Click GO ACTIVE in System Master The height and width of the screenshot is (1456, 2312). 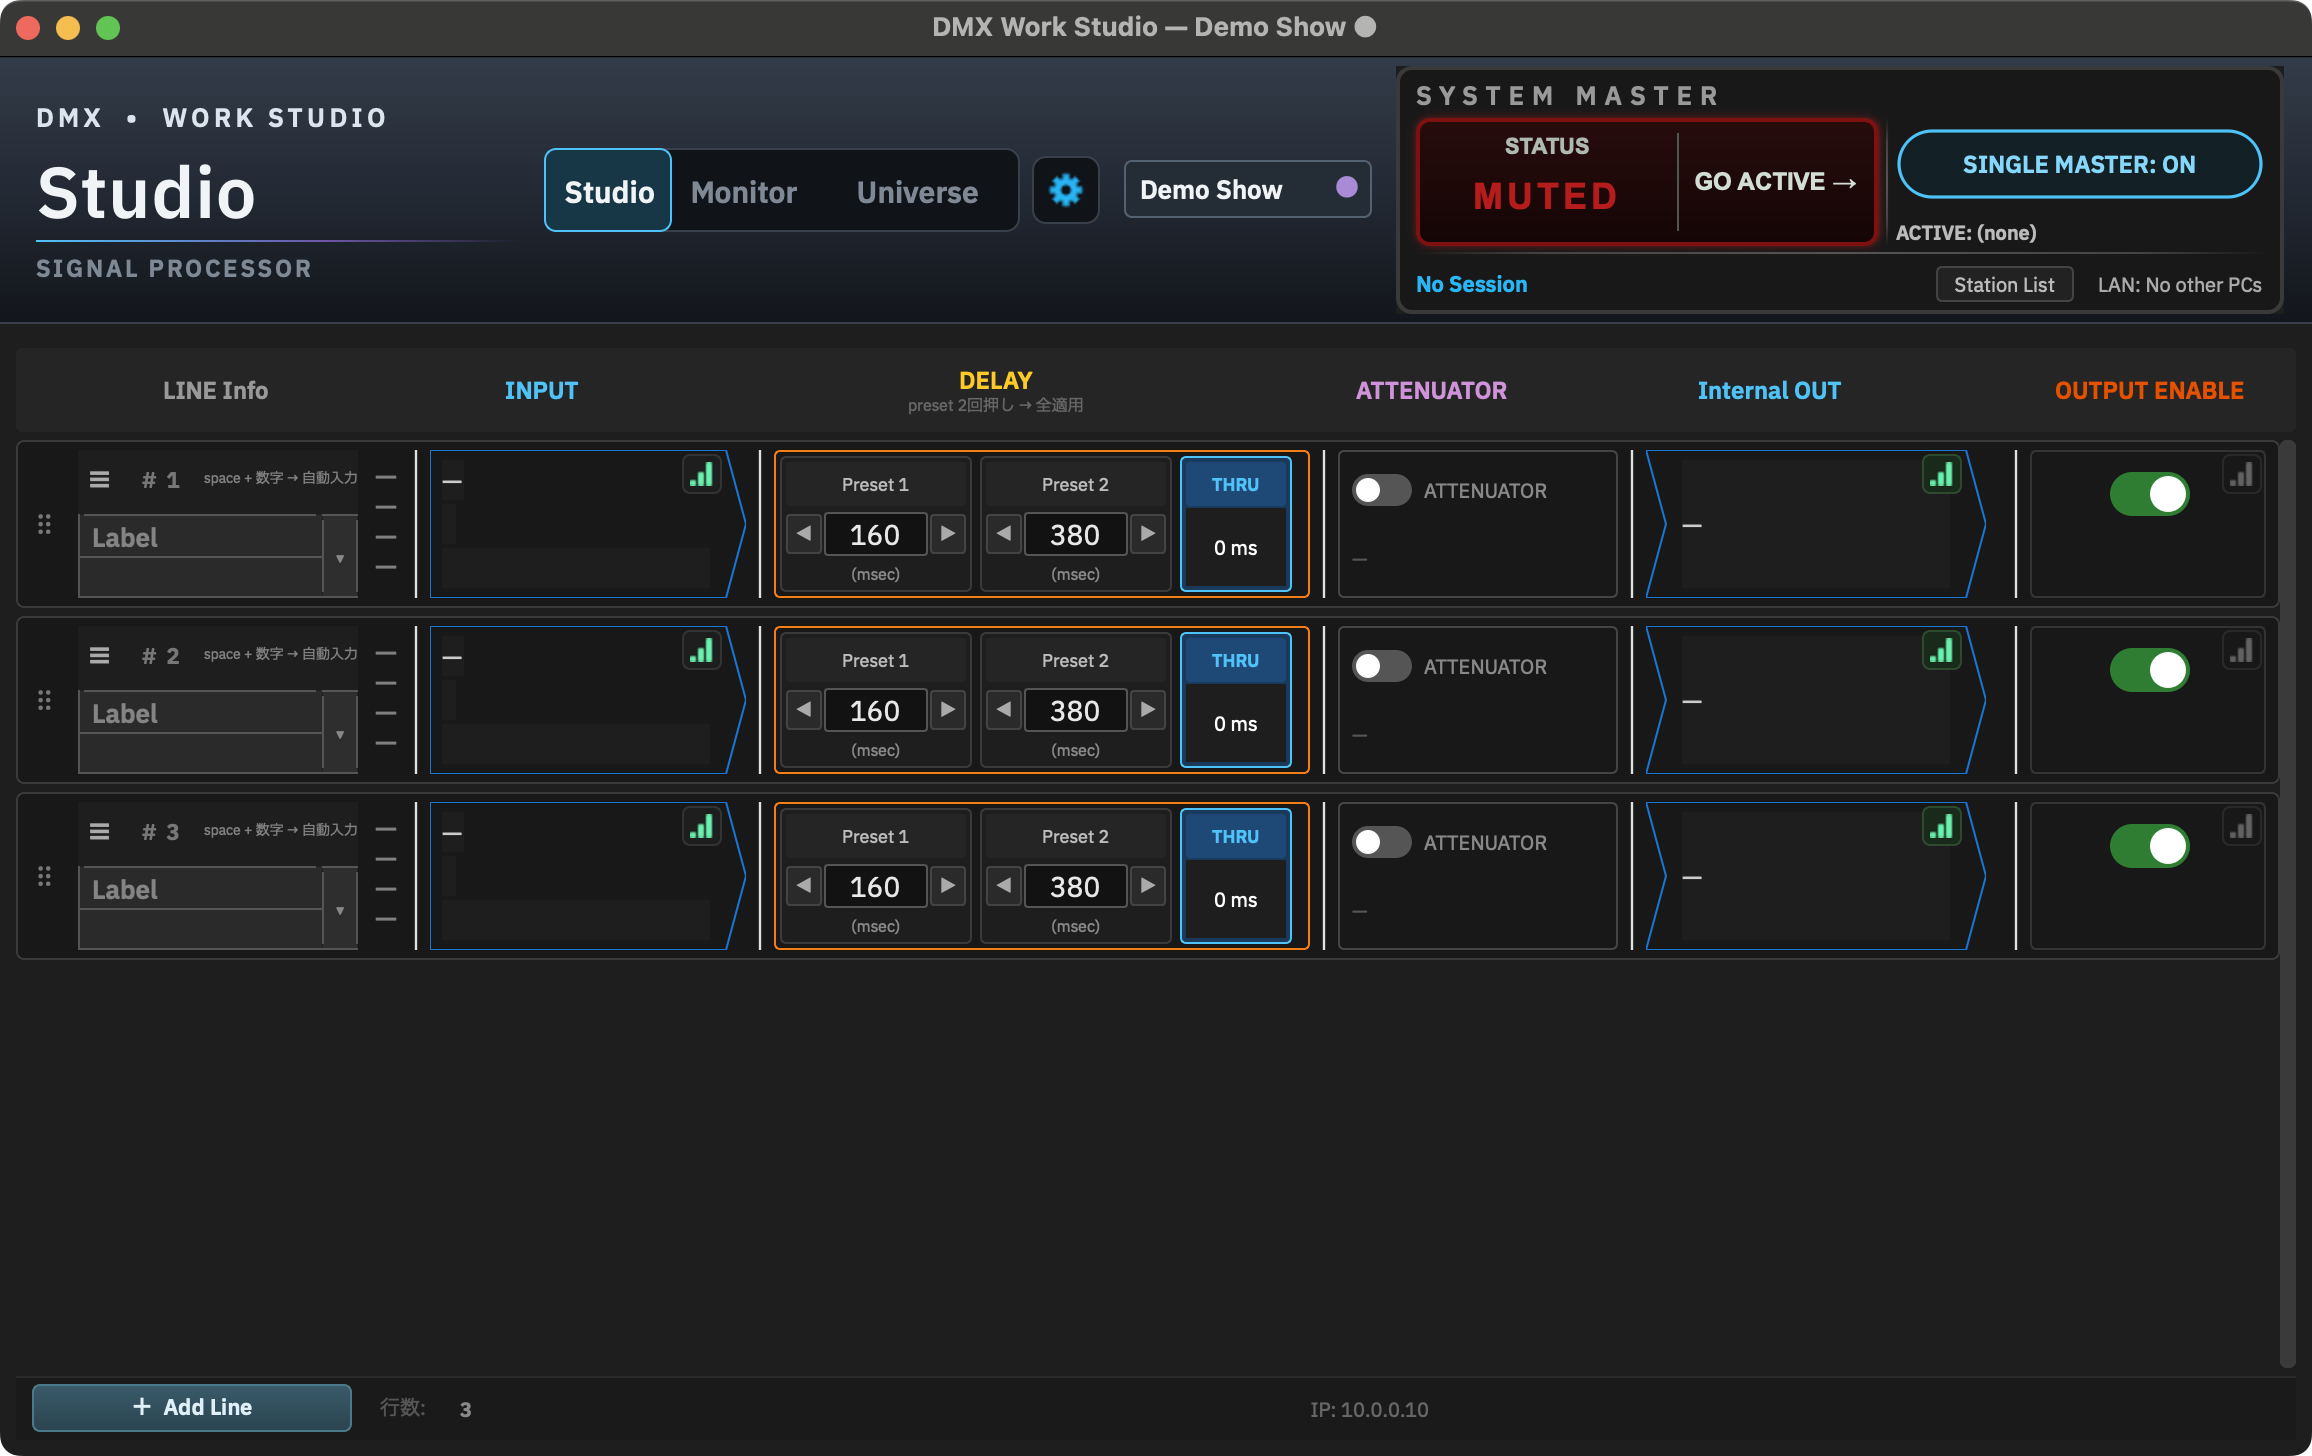(x=1775, y=182)
